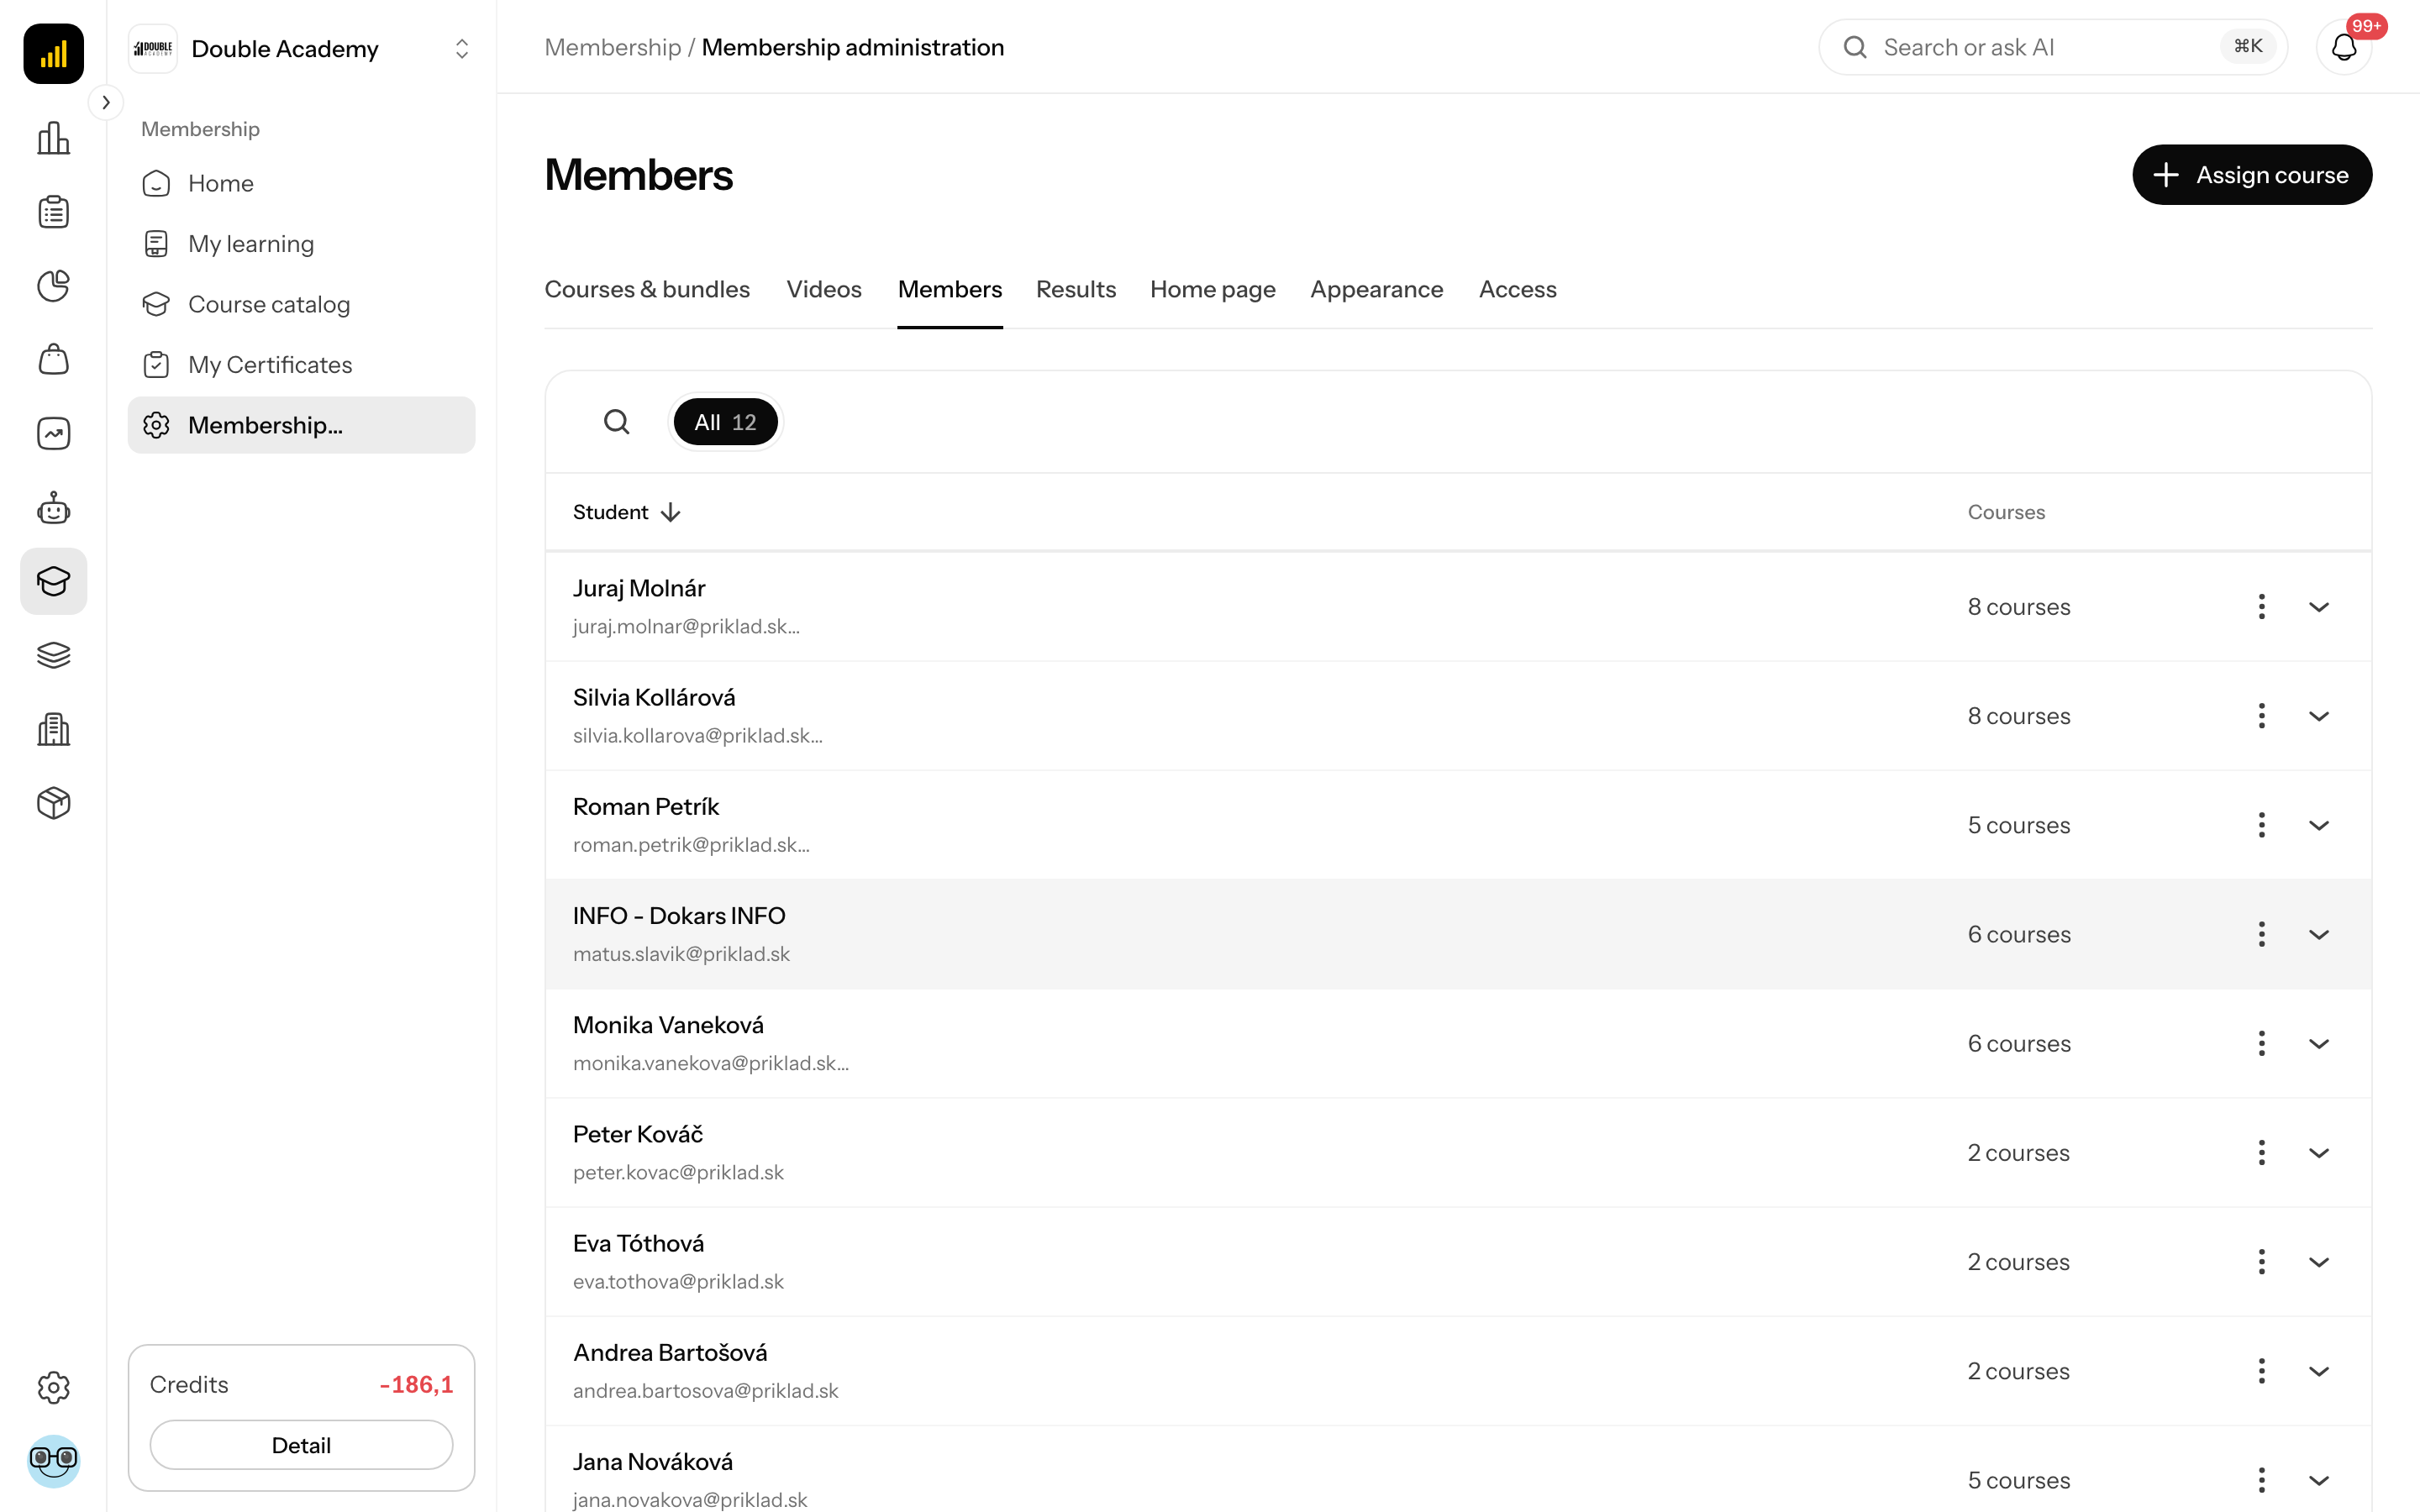
Task: Expand the sidebar with the arrow toggle
Action: click(x=106, y=102)
